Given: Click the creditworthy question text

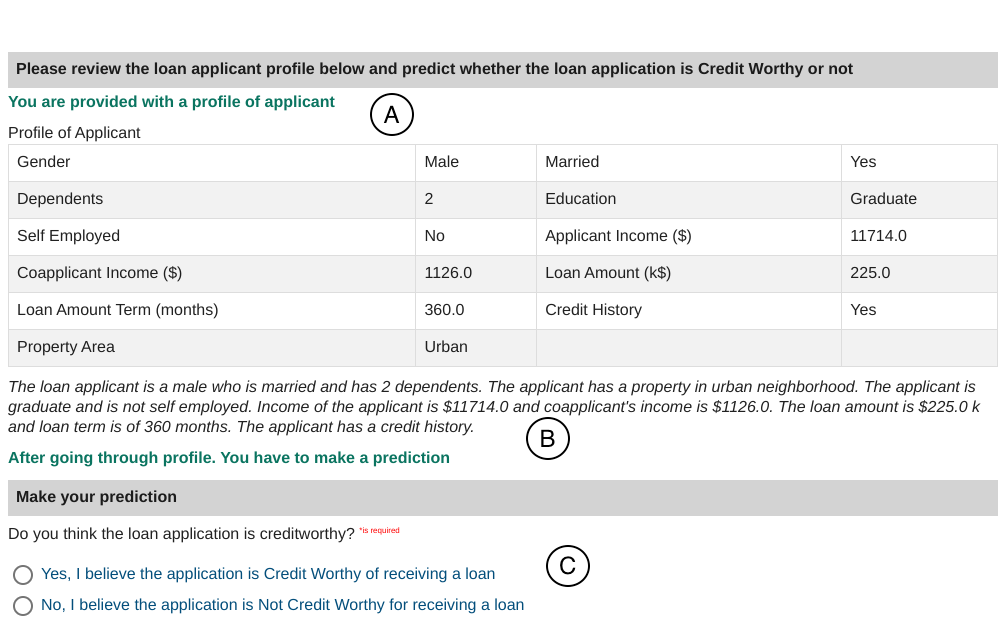Looking at the screenshot, I should (181, 534).
